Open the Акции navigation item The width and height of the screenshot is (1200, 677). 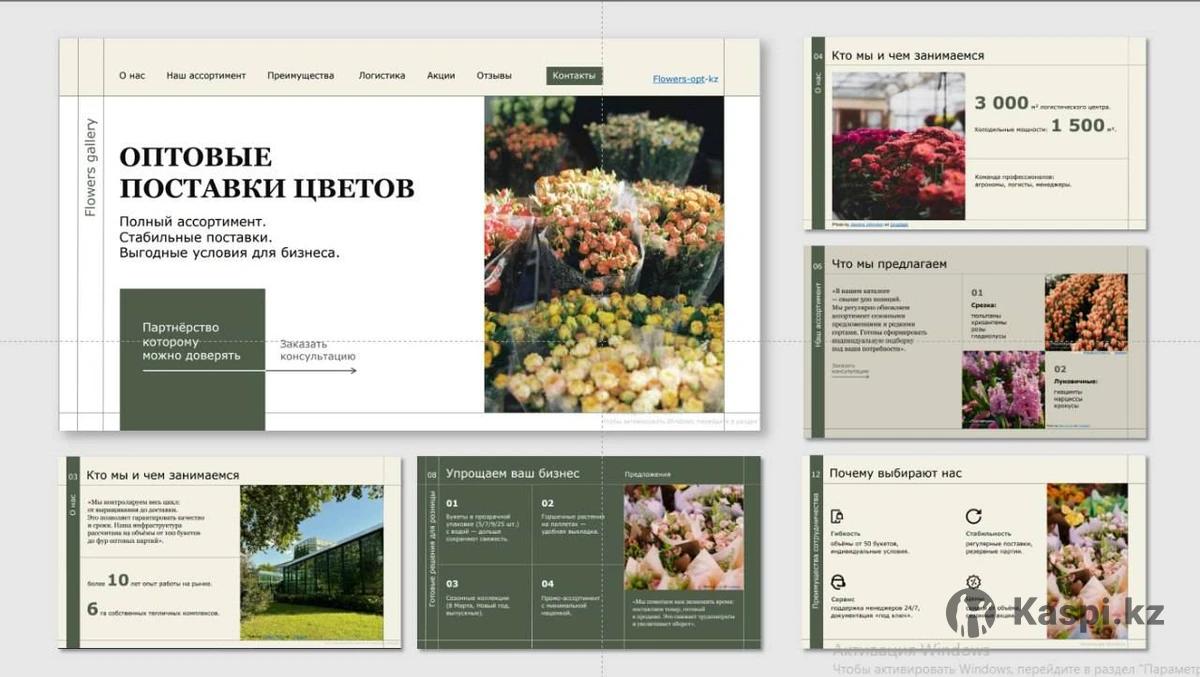coord(441,76)
